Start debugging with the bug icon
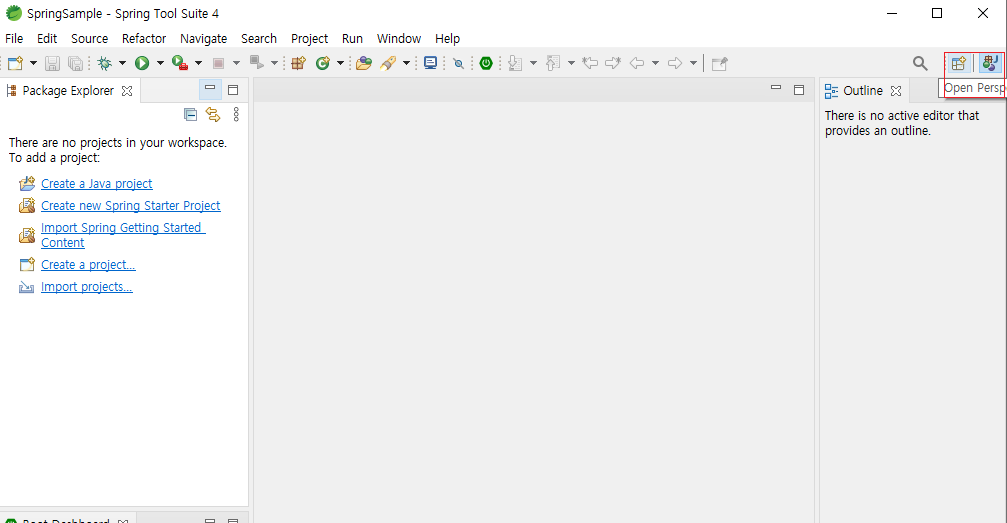This screenshot has width=1007, height=523. 104,63
